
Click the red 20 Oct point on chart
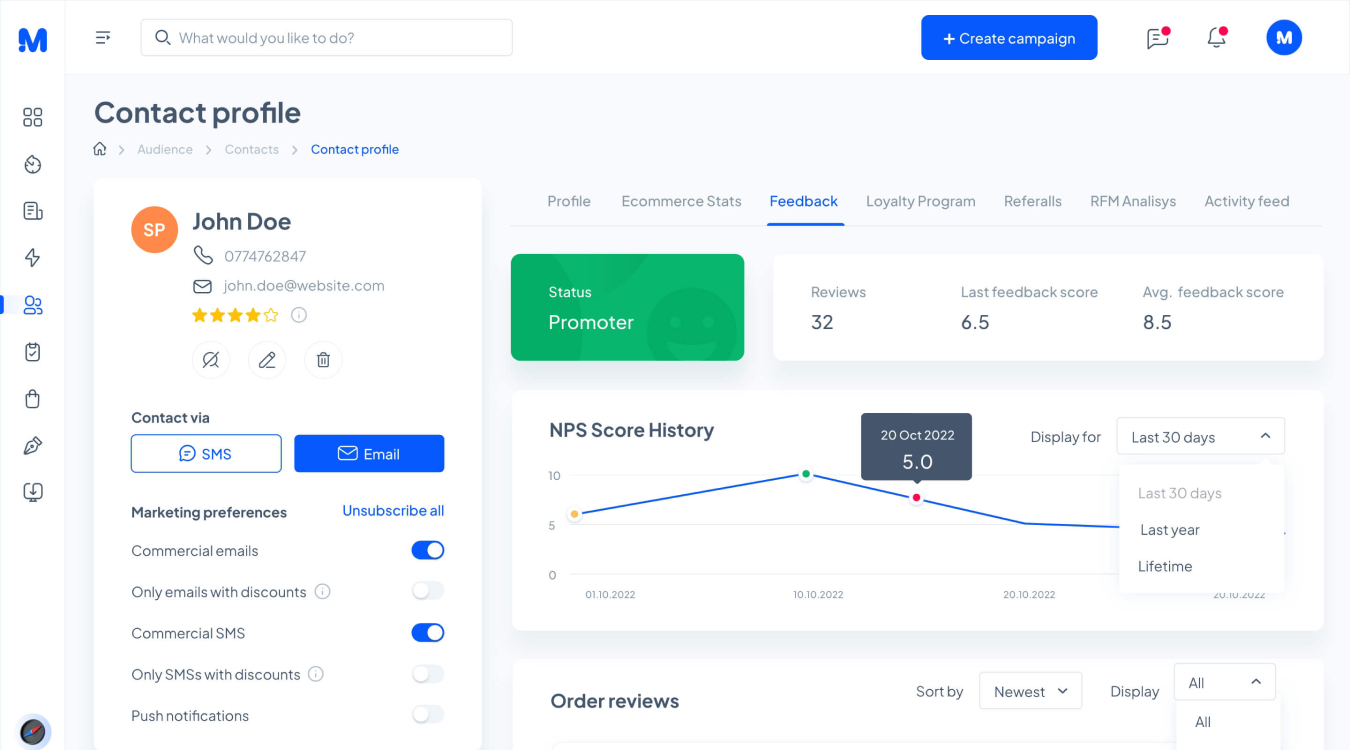(917, 498)
